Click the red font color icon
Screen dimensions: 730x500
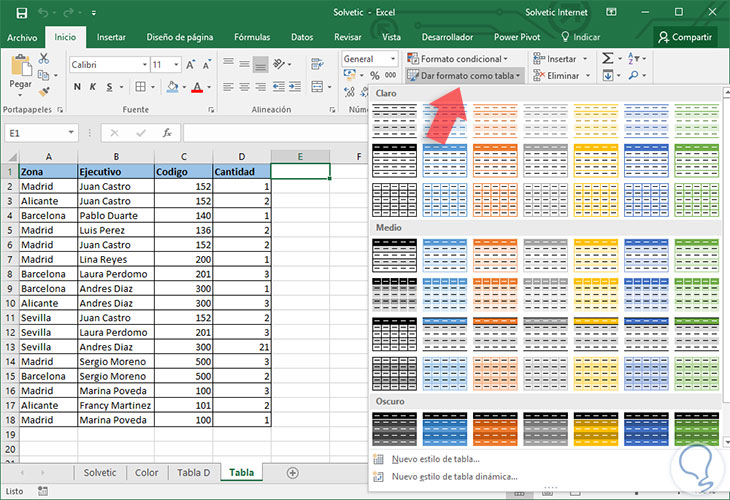[x=198, y=89]
